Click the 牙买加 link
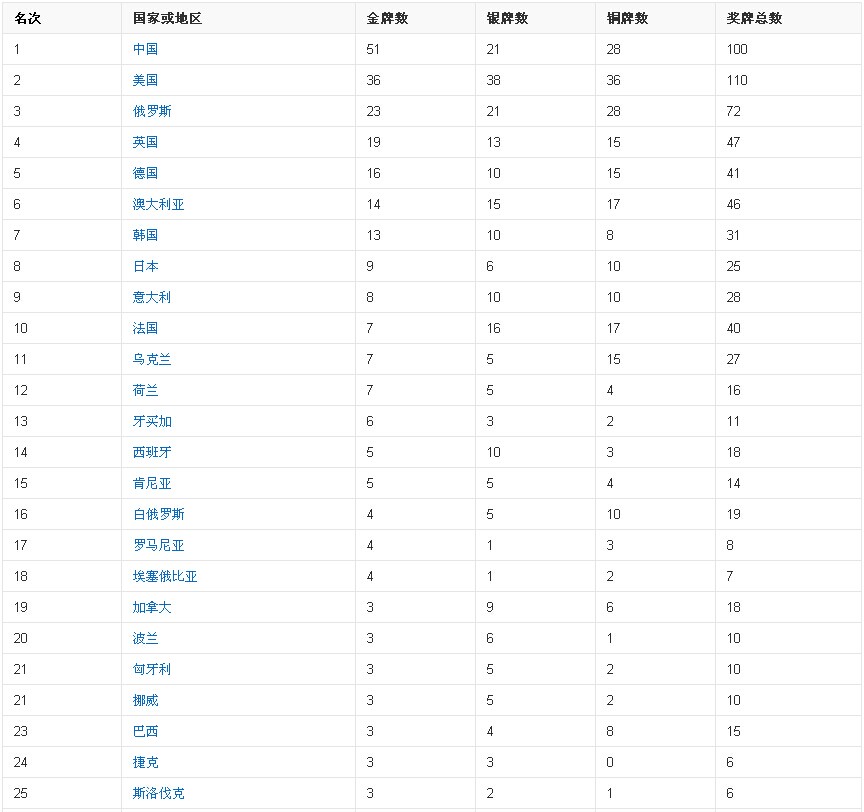 tap(152, 421)
